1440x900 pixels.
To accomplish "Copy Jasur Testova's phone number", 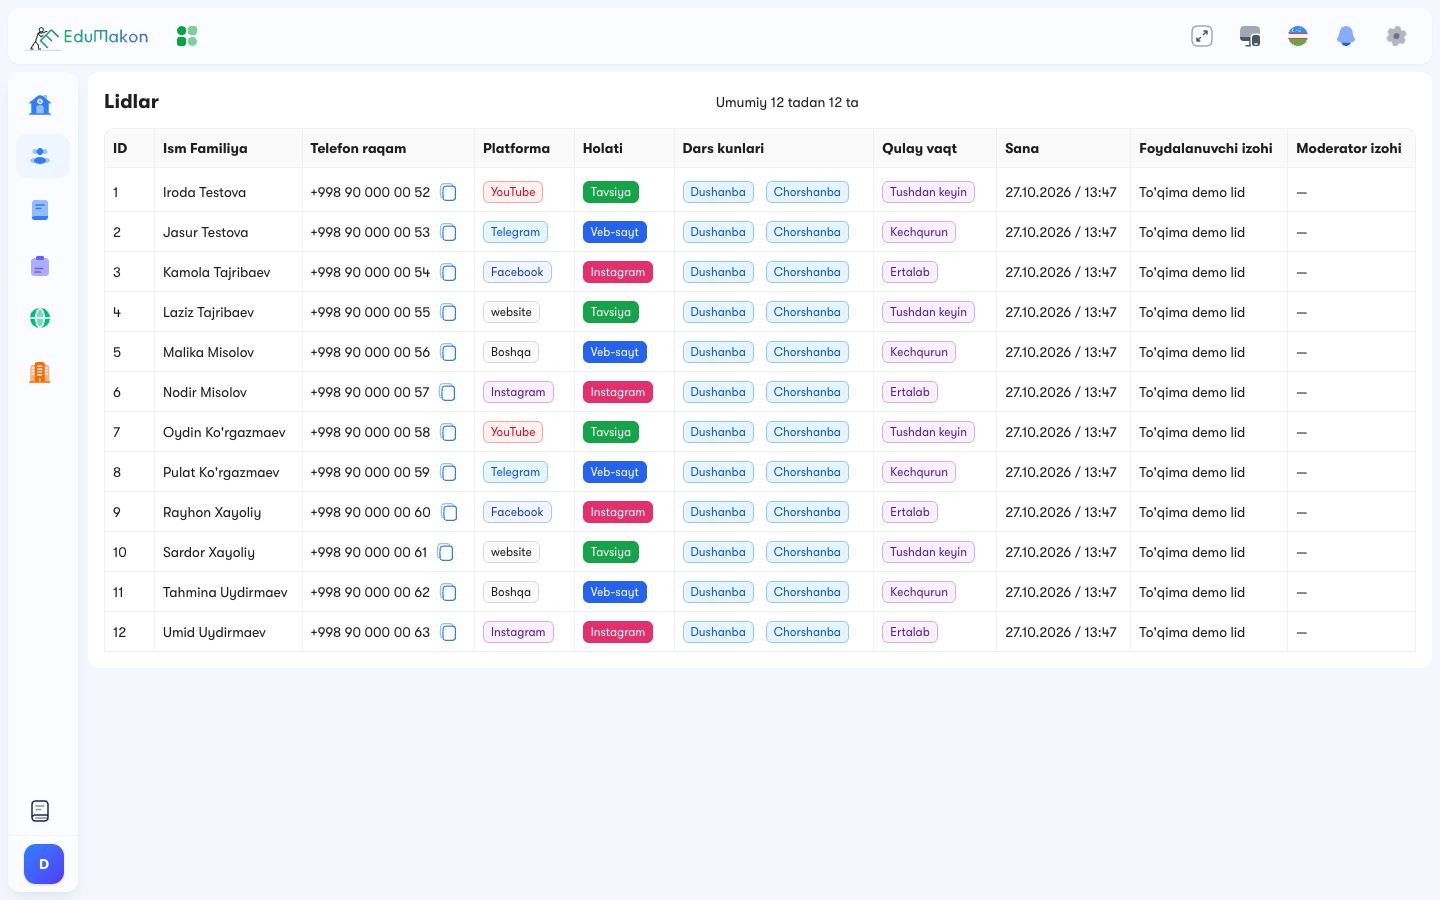I will [449, 233].
